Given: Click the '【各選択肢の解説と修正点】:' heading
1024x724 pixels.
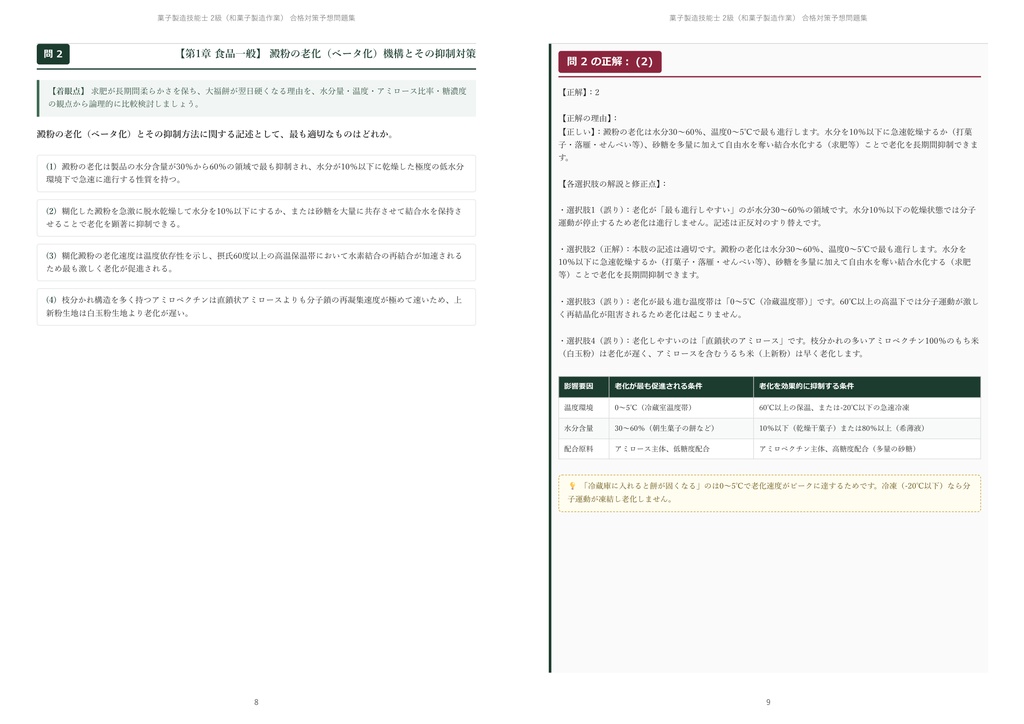Looking at the screenshot, I should tap(613, 184).
